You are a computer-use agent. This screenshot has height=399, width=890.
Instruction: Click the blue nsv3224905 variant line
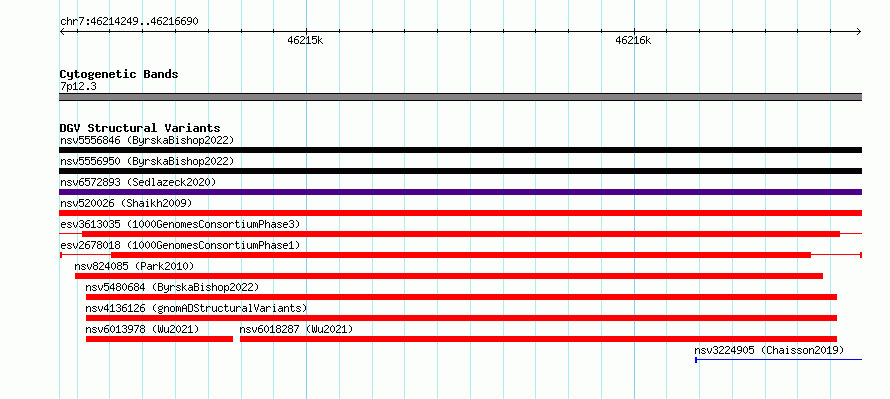[779, 359]
